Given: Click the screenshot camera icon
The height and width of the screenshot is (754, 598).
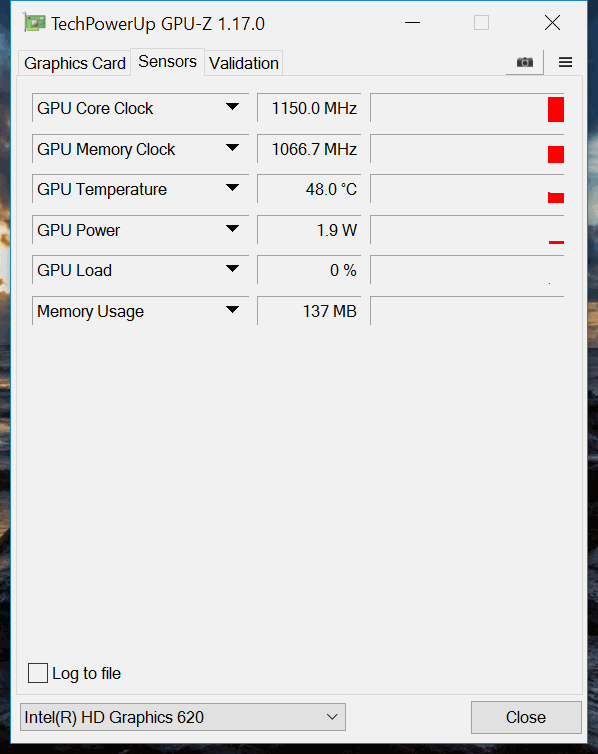Looking at the screenshot, I should [524, 63].
